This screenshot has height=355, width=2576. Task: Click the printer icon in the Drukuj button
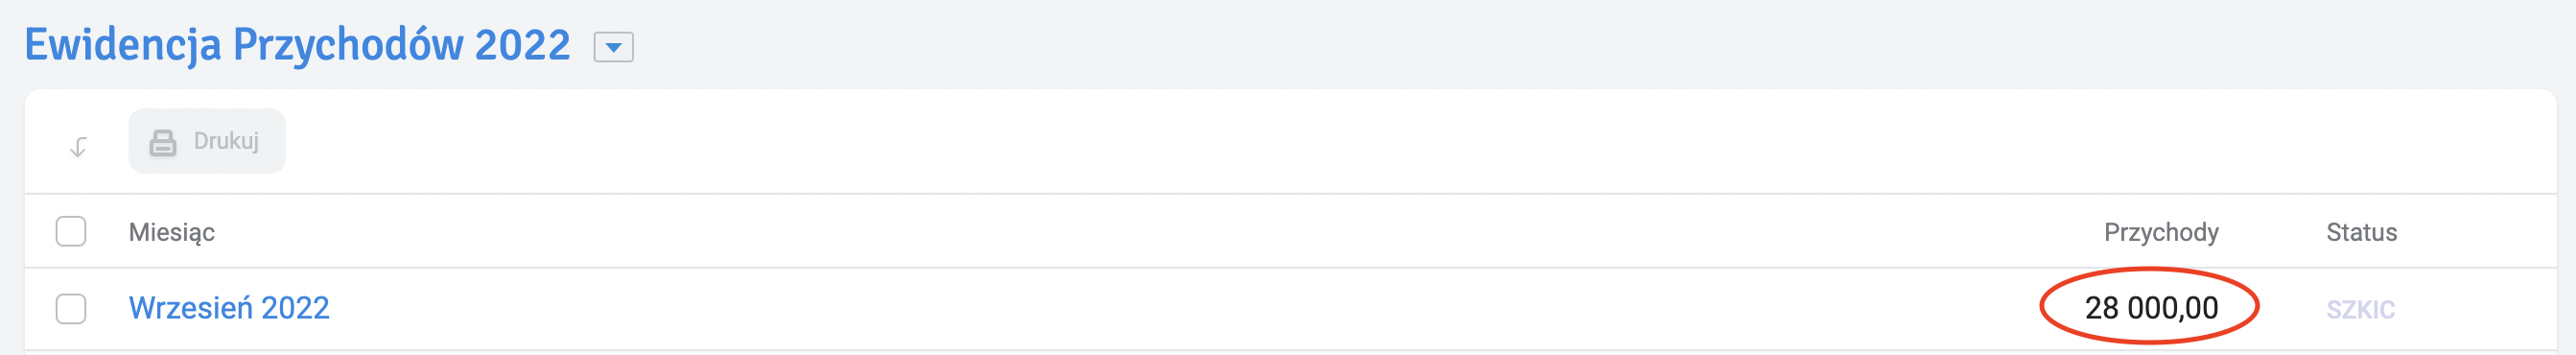pyautogui.click(x=163, y=142)
